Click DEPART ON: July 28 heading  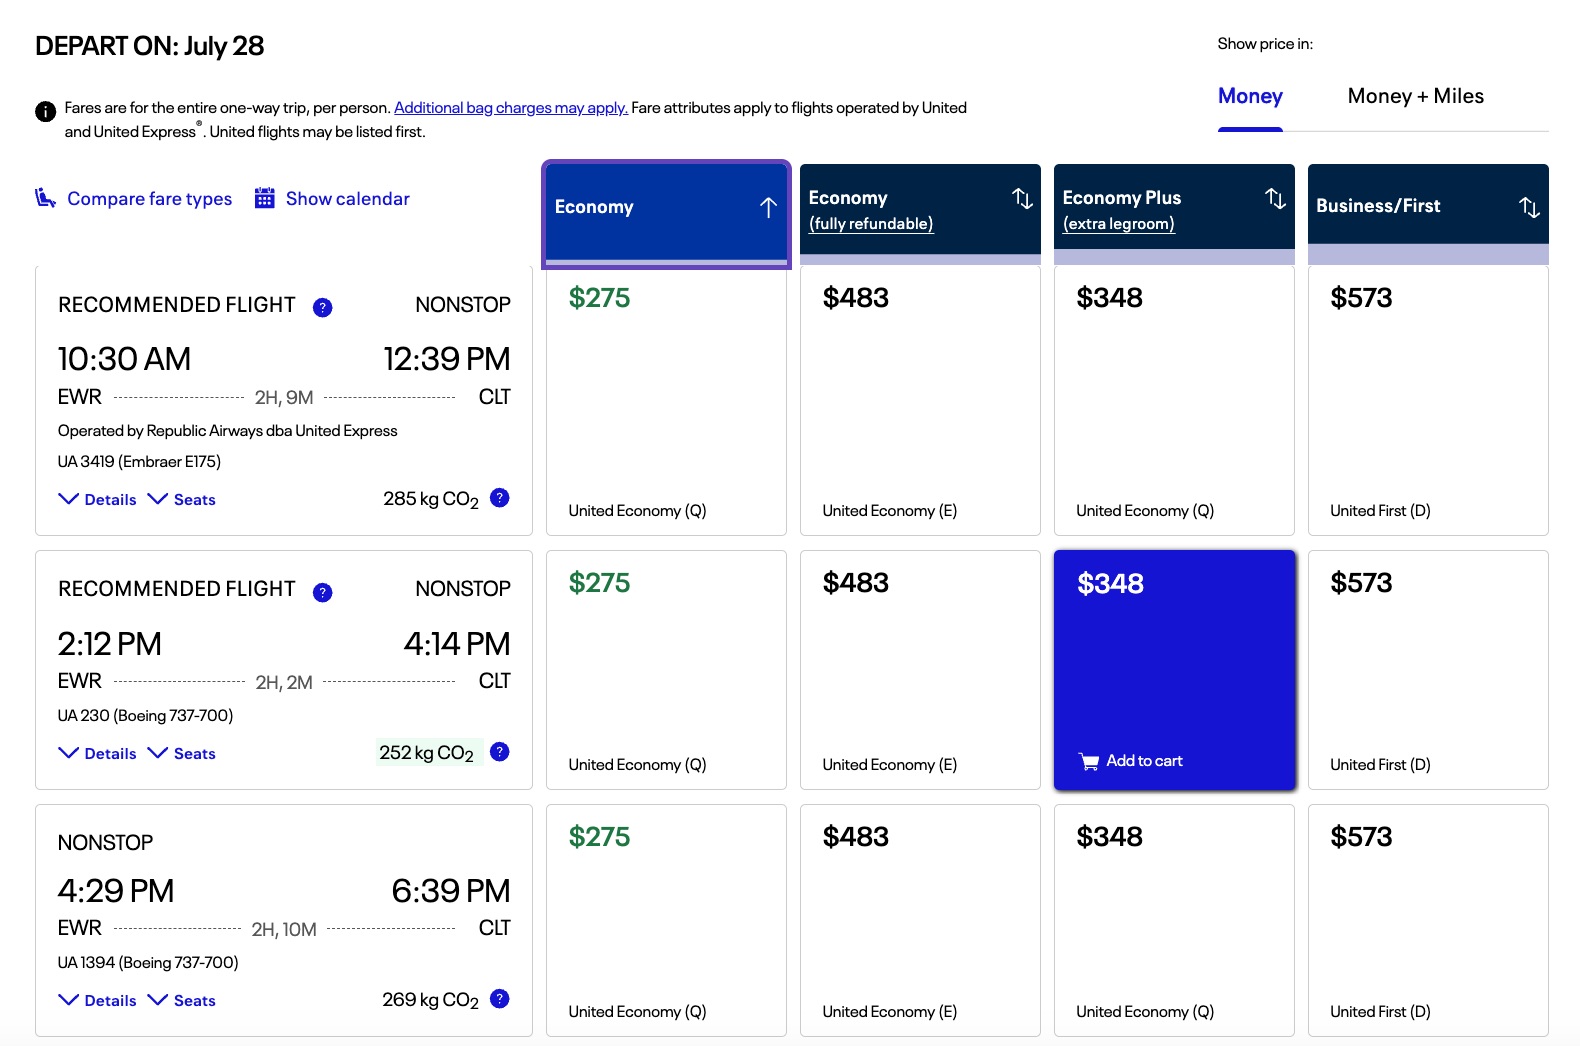tap(150, 46)
